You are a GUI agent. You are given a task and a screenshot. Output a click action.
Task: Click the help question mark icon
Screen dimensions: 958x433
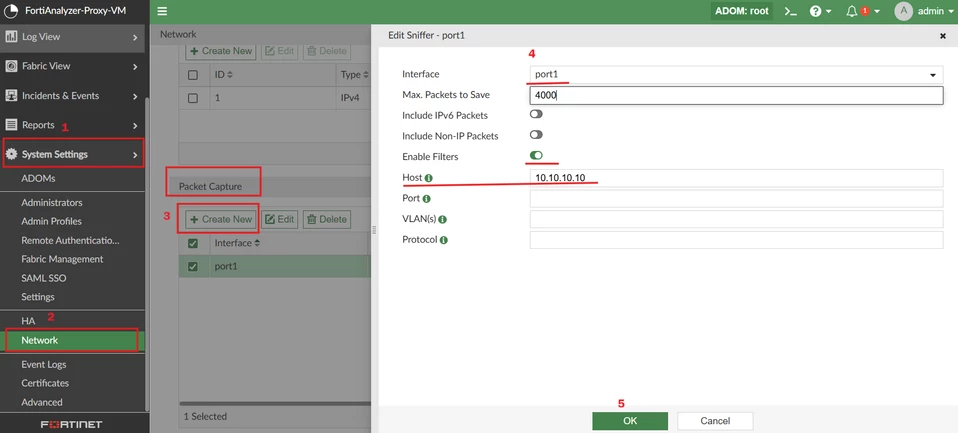click(x=815, y=11)
